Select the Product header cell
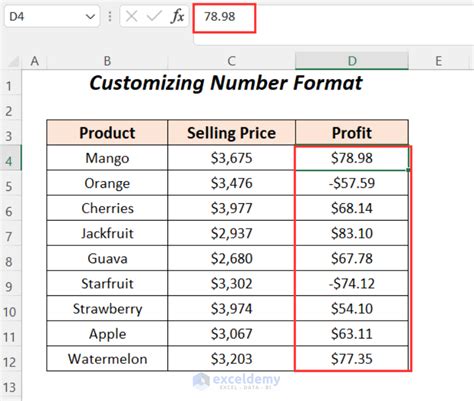 [107, 133]
